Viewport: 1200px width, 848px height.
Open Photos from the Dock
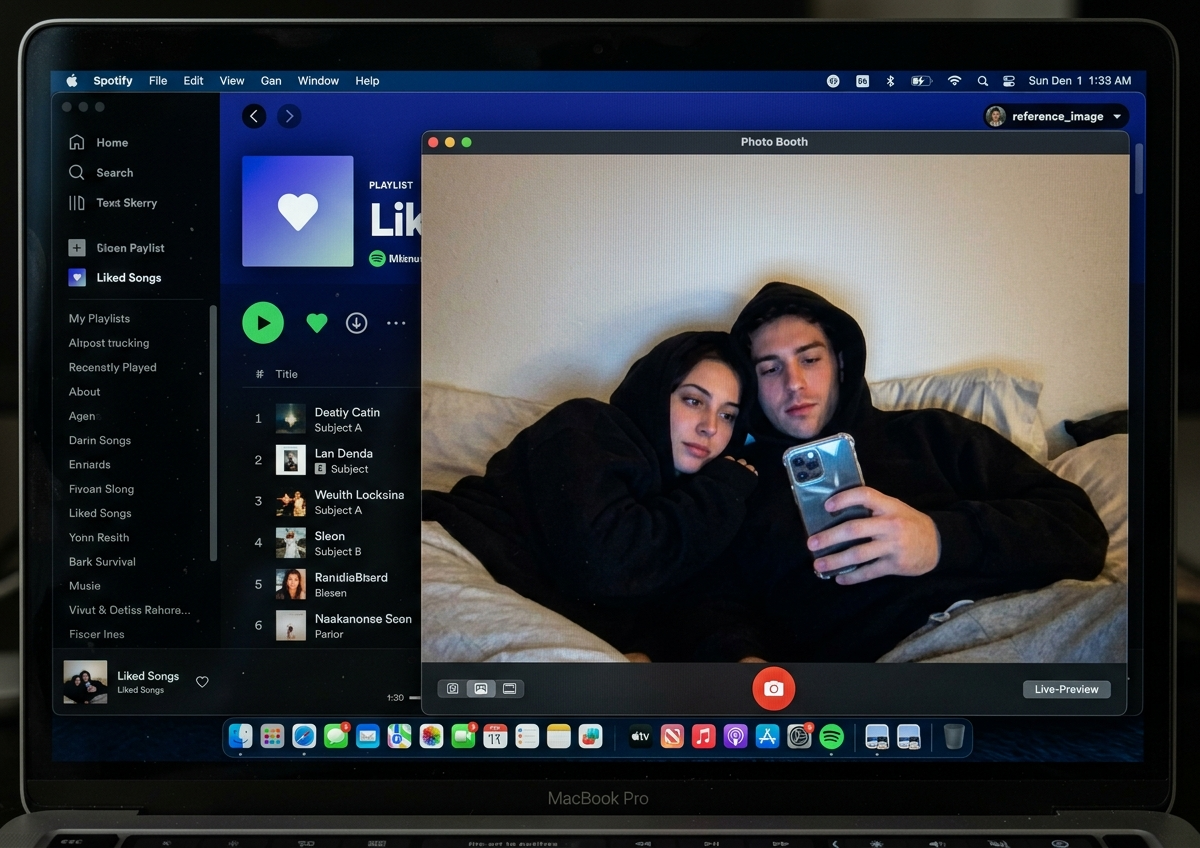[431, 737]
